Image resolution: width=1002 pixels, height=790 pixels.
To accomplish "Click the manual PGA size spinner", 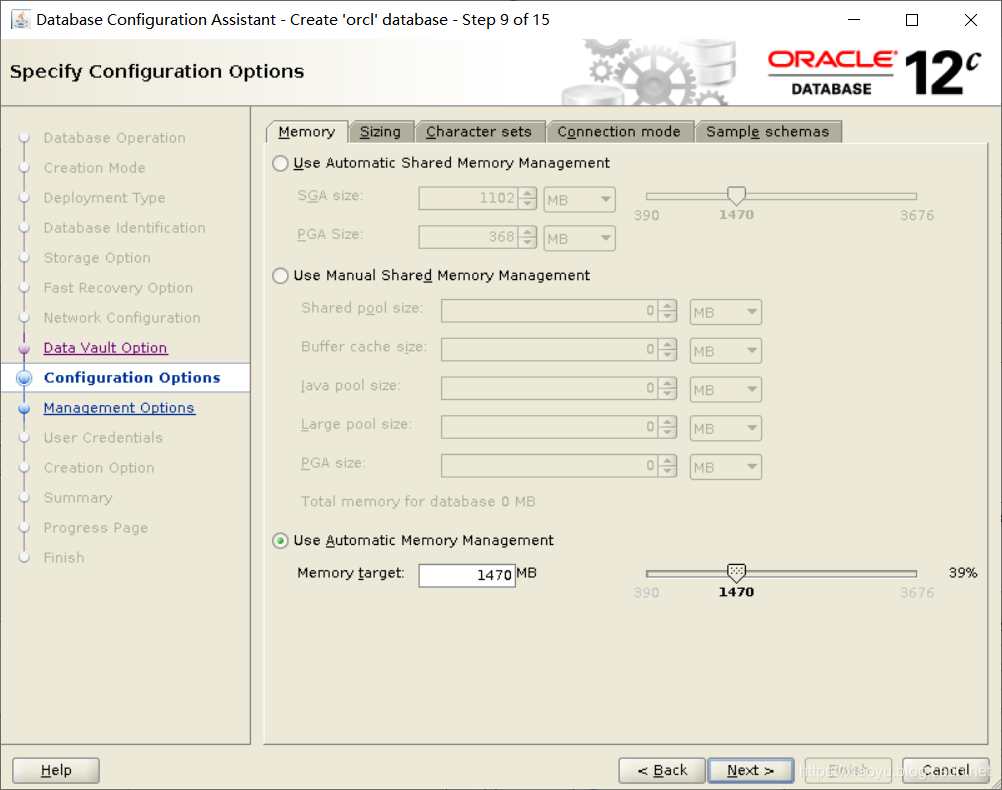I will [668, 465].
